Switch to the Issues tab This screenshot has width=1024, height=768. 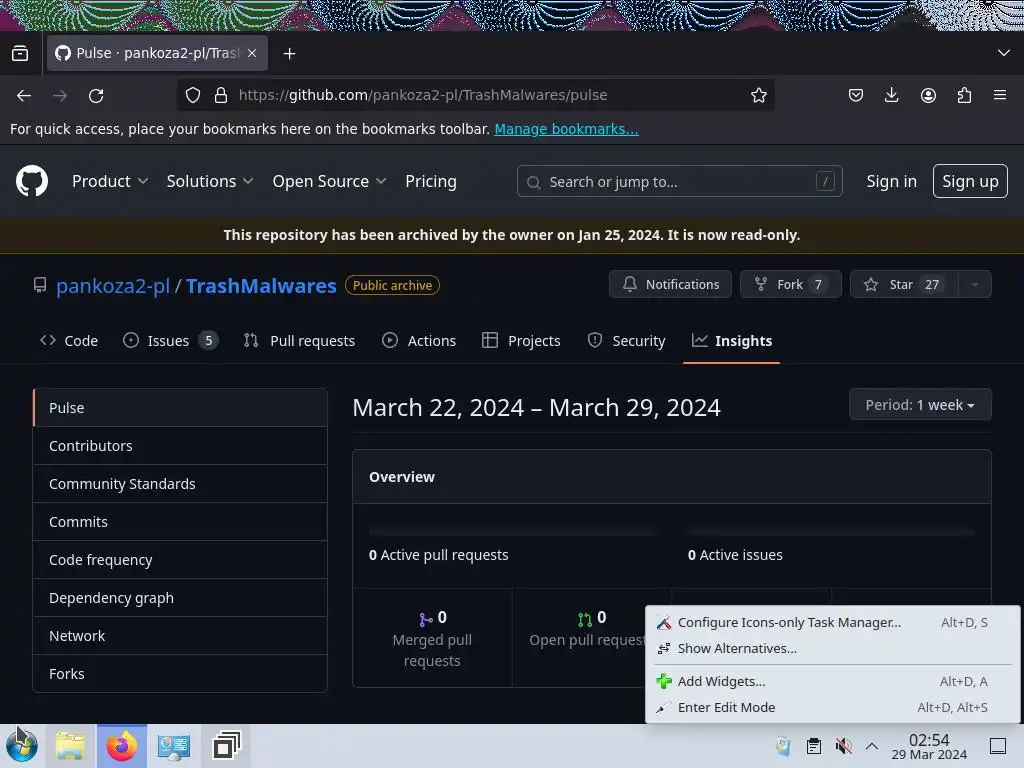click(170, 340)
